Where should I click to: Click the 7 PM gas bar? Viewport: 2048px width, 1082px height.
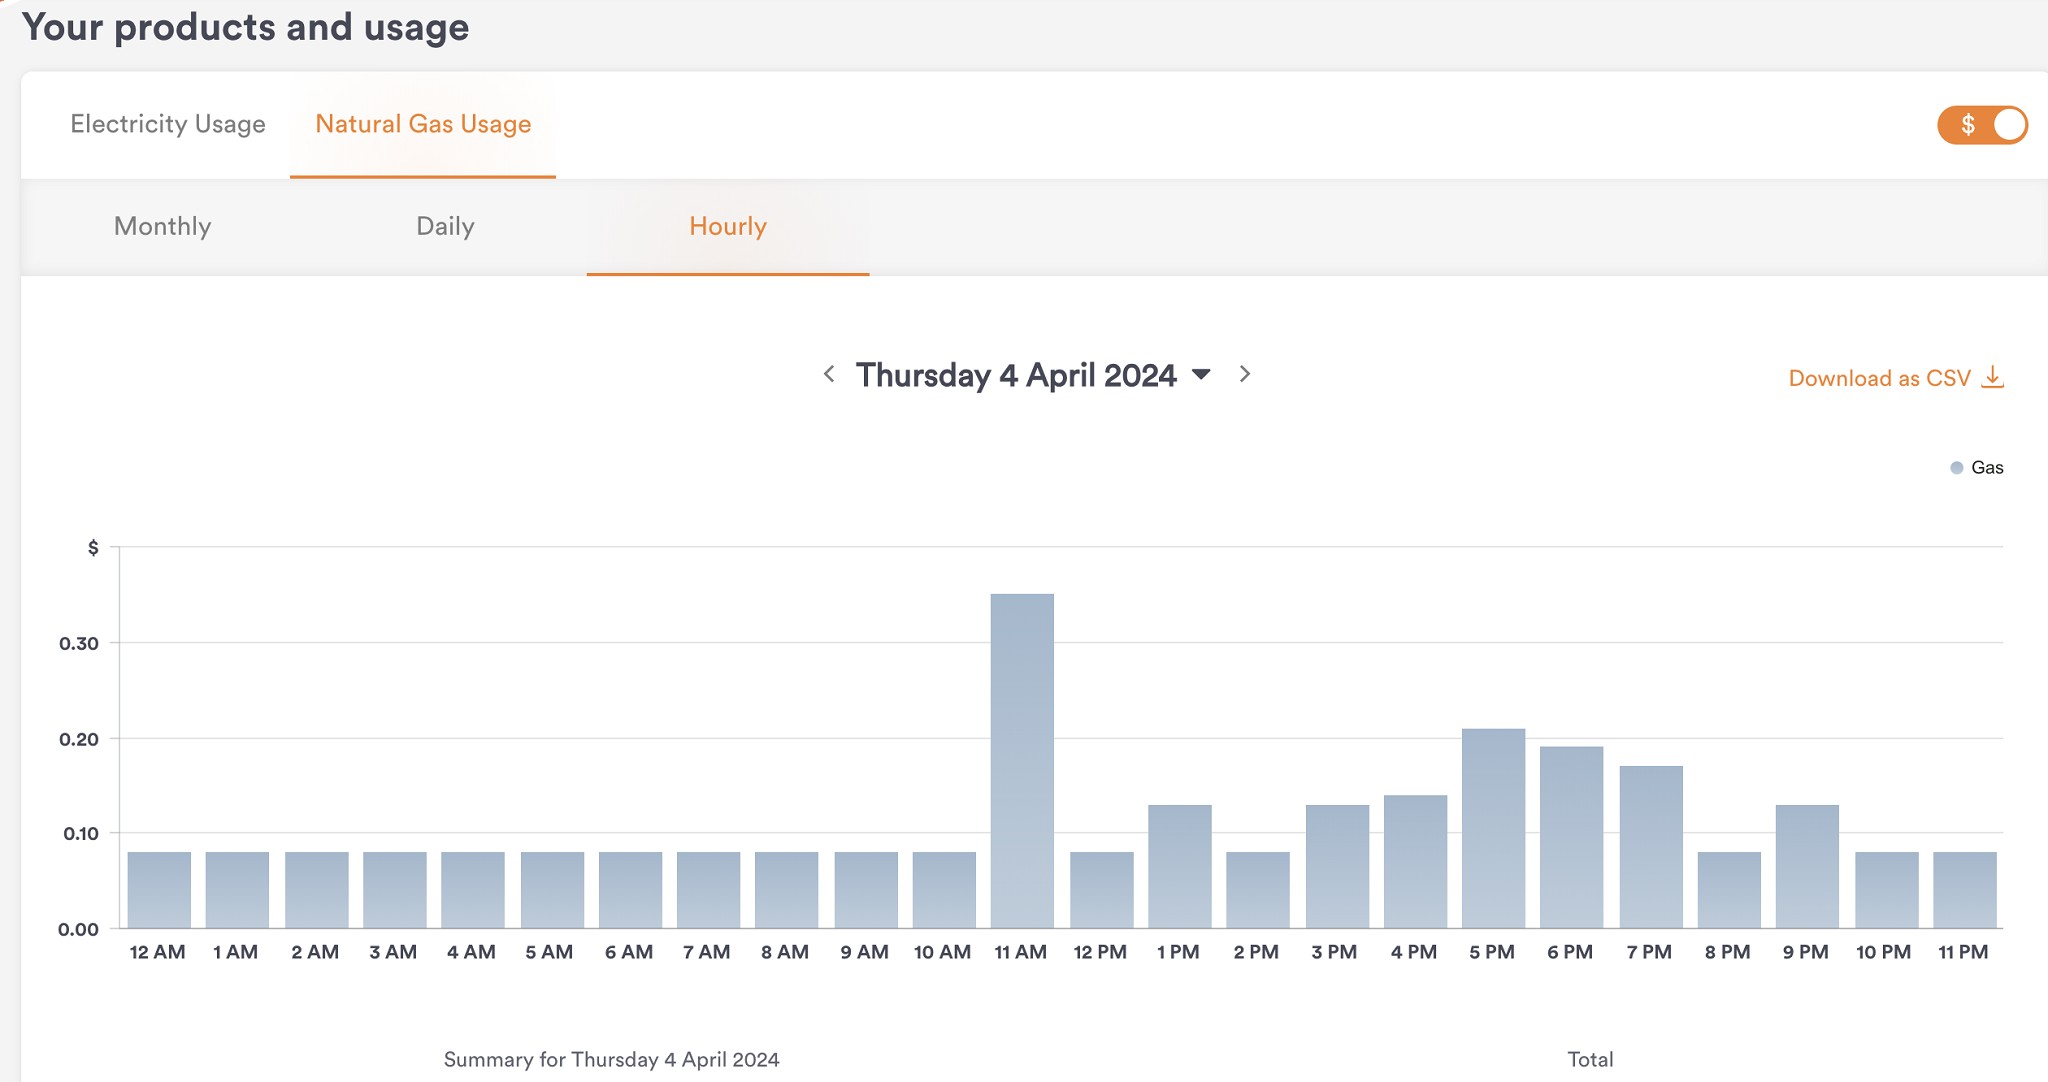pos(1650,847)
